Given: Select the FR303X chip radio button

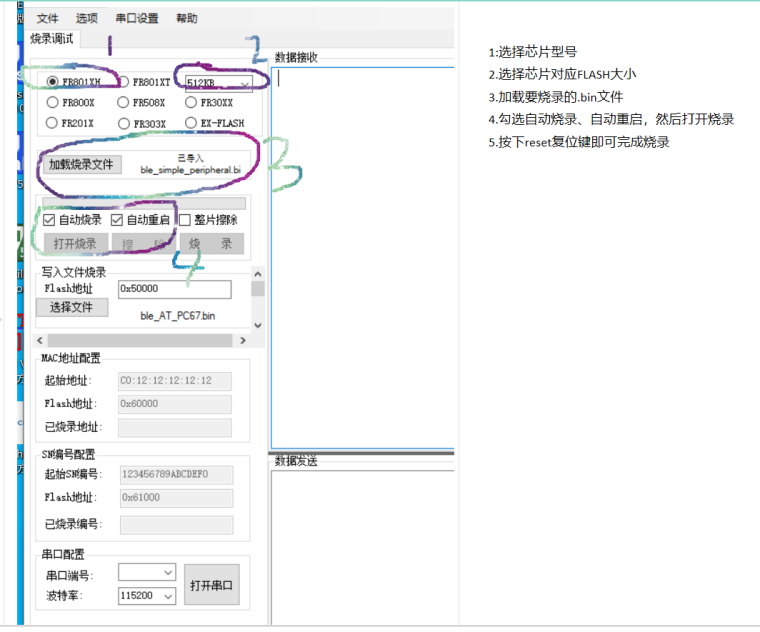Looking at the screenshot, I should (x=124, y=124).
